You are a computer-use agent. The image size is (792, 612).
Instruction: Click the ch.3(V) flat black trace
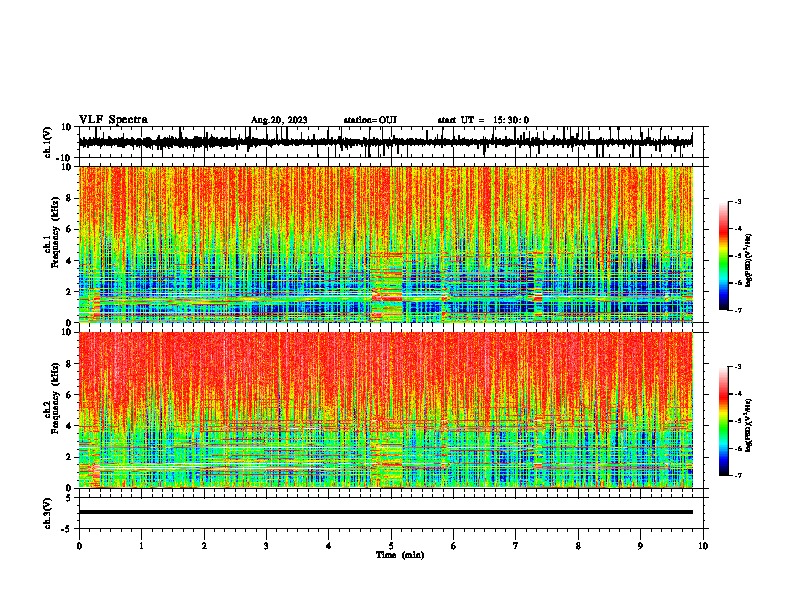[386, 512]
